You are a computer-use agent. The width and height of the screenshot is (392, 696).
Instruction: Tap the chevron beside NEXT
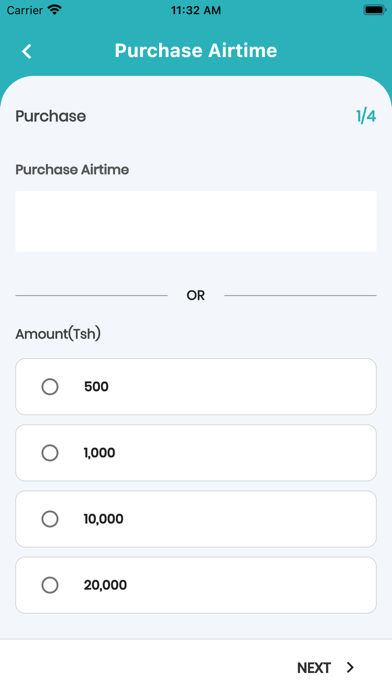click(350, 667)
